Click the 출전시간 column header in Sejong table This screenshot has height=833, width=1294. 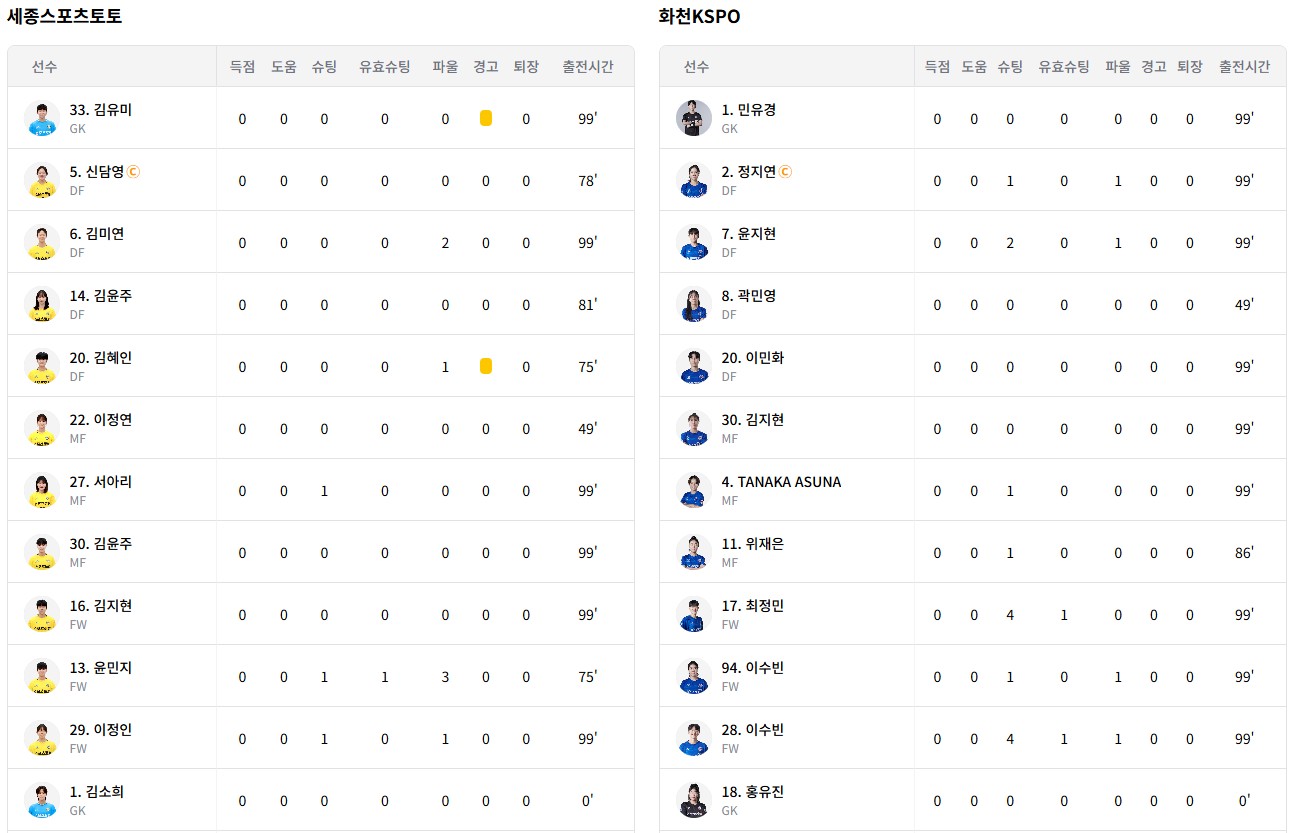click(588, 67)
